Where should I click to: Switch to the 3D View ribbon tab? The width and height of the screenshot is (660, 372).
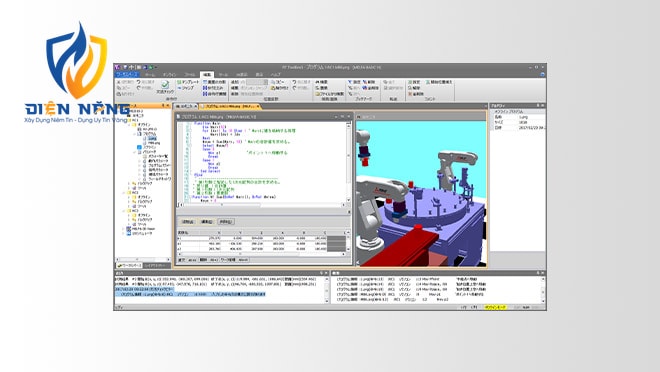[242, 75]
